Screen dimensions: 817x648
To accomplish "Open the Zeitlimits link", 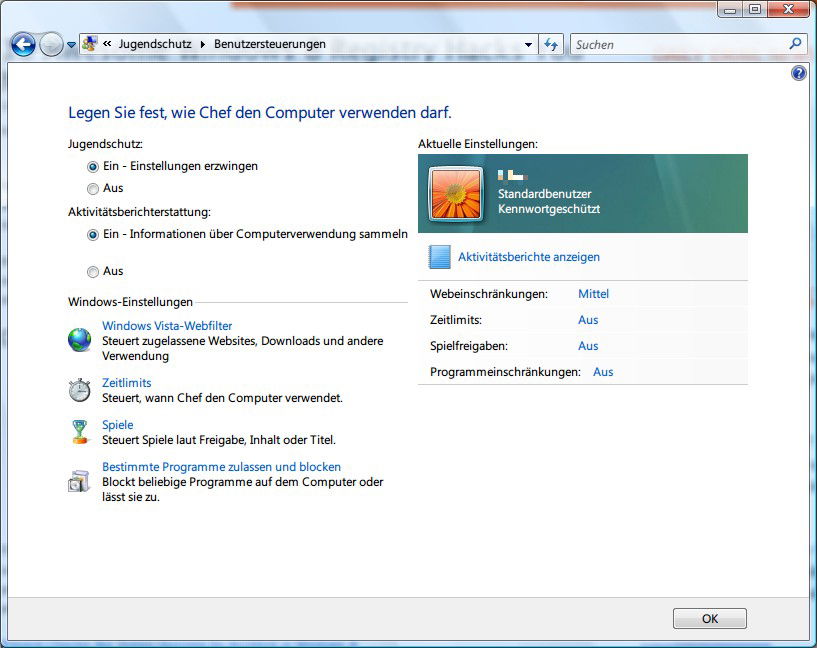I will pyautogui.click(x=127, y=383).
